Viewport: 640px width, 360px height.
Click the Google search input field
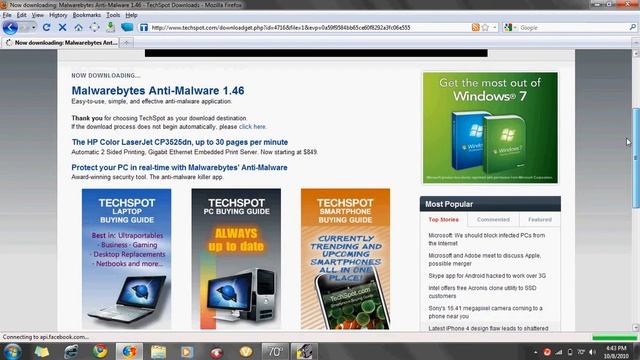(x=573, y=27)
